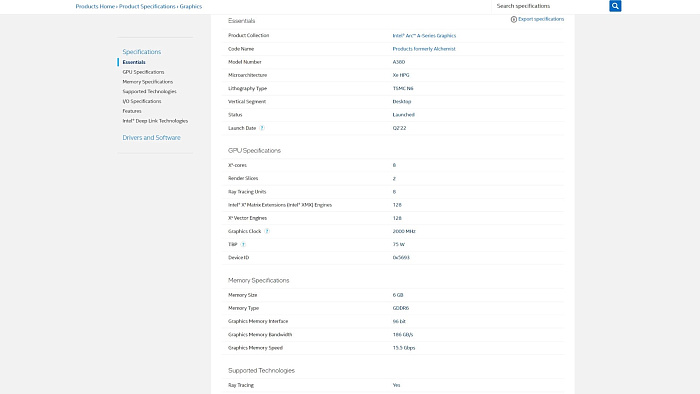Open Intel Arc A-Series Graphics collection link
700x394 pixels.
coord(424,36)
